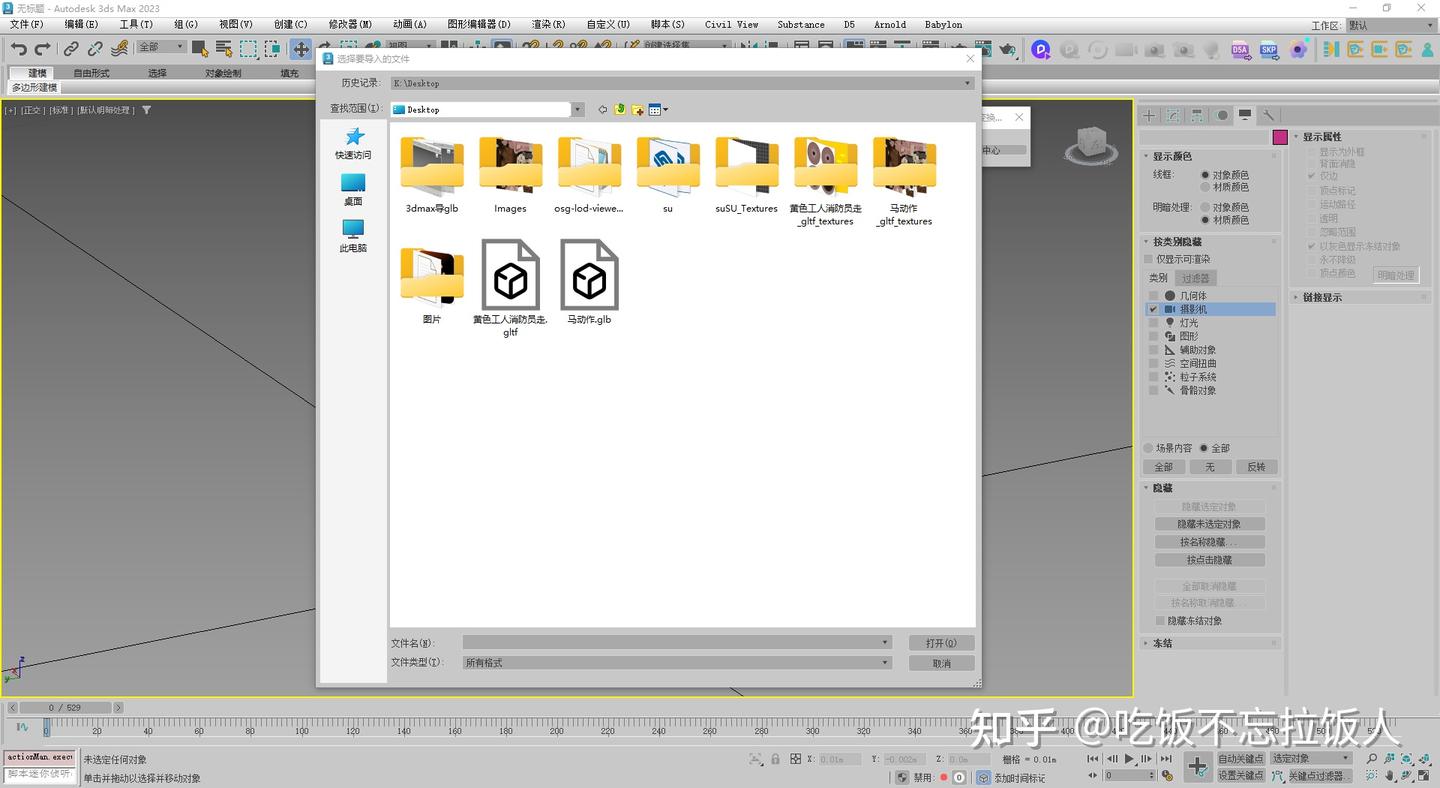Open the Utilities wrench panel tab
Image resolution: width=1440 pixels, height=788 pixels.
pyautogui.click(x=1268, y=115)
